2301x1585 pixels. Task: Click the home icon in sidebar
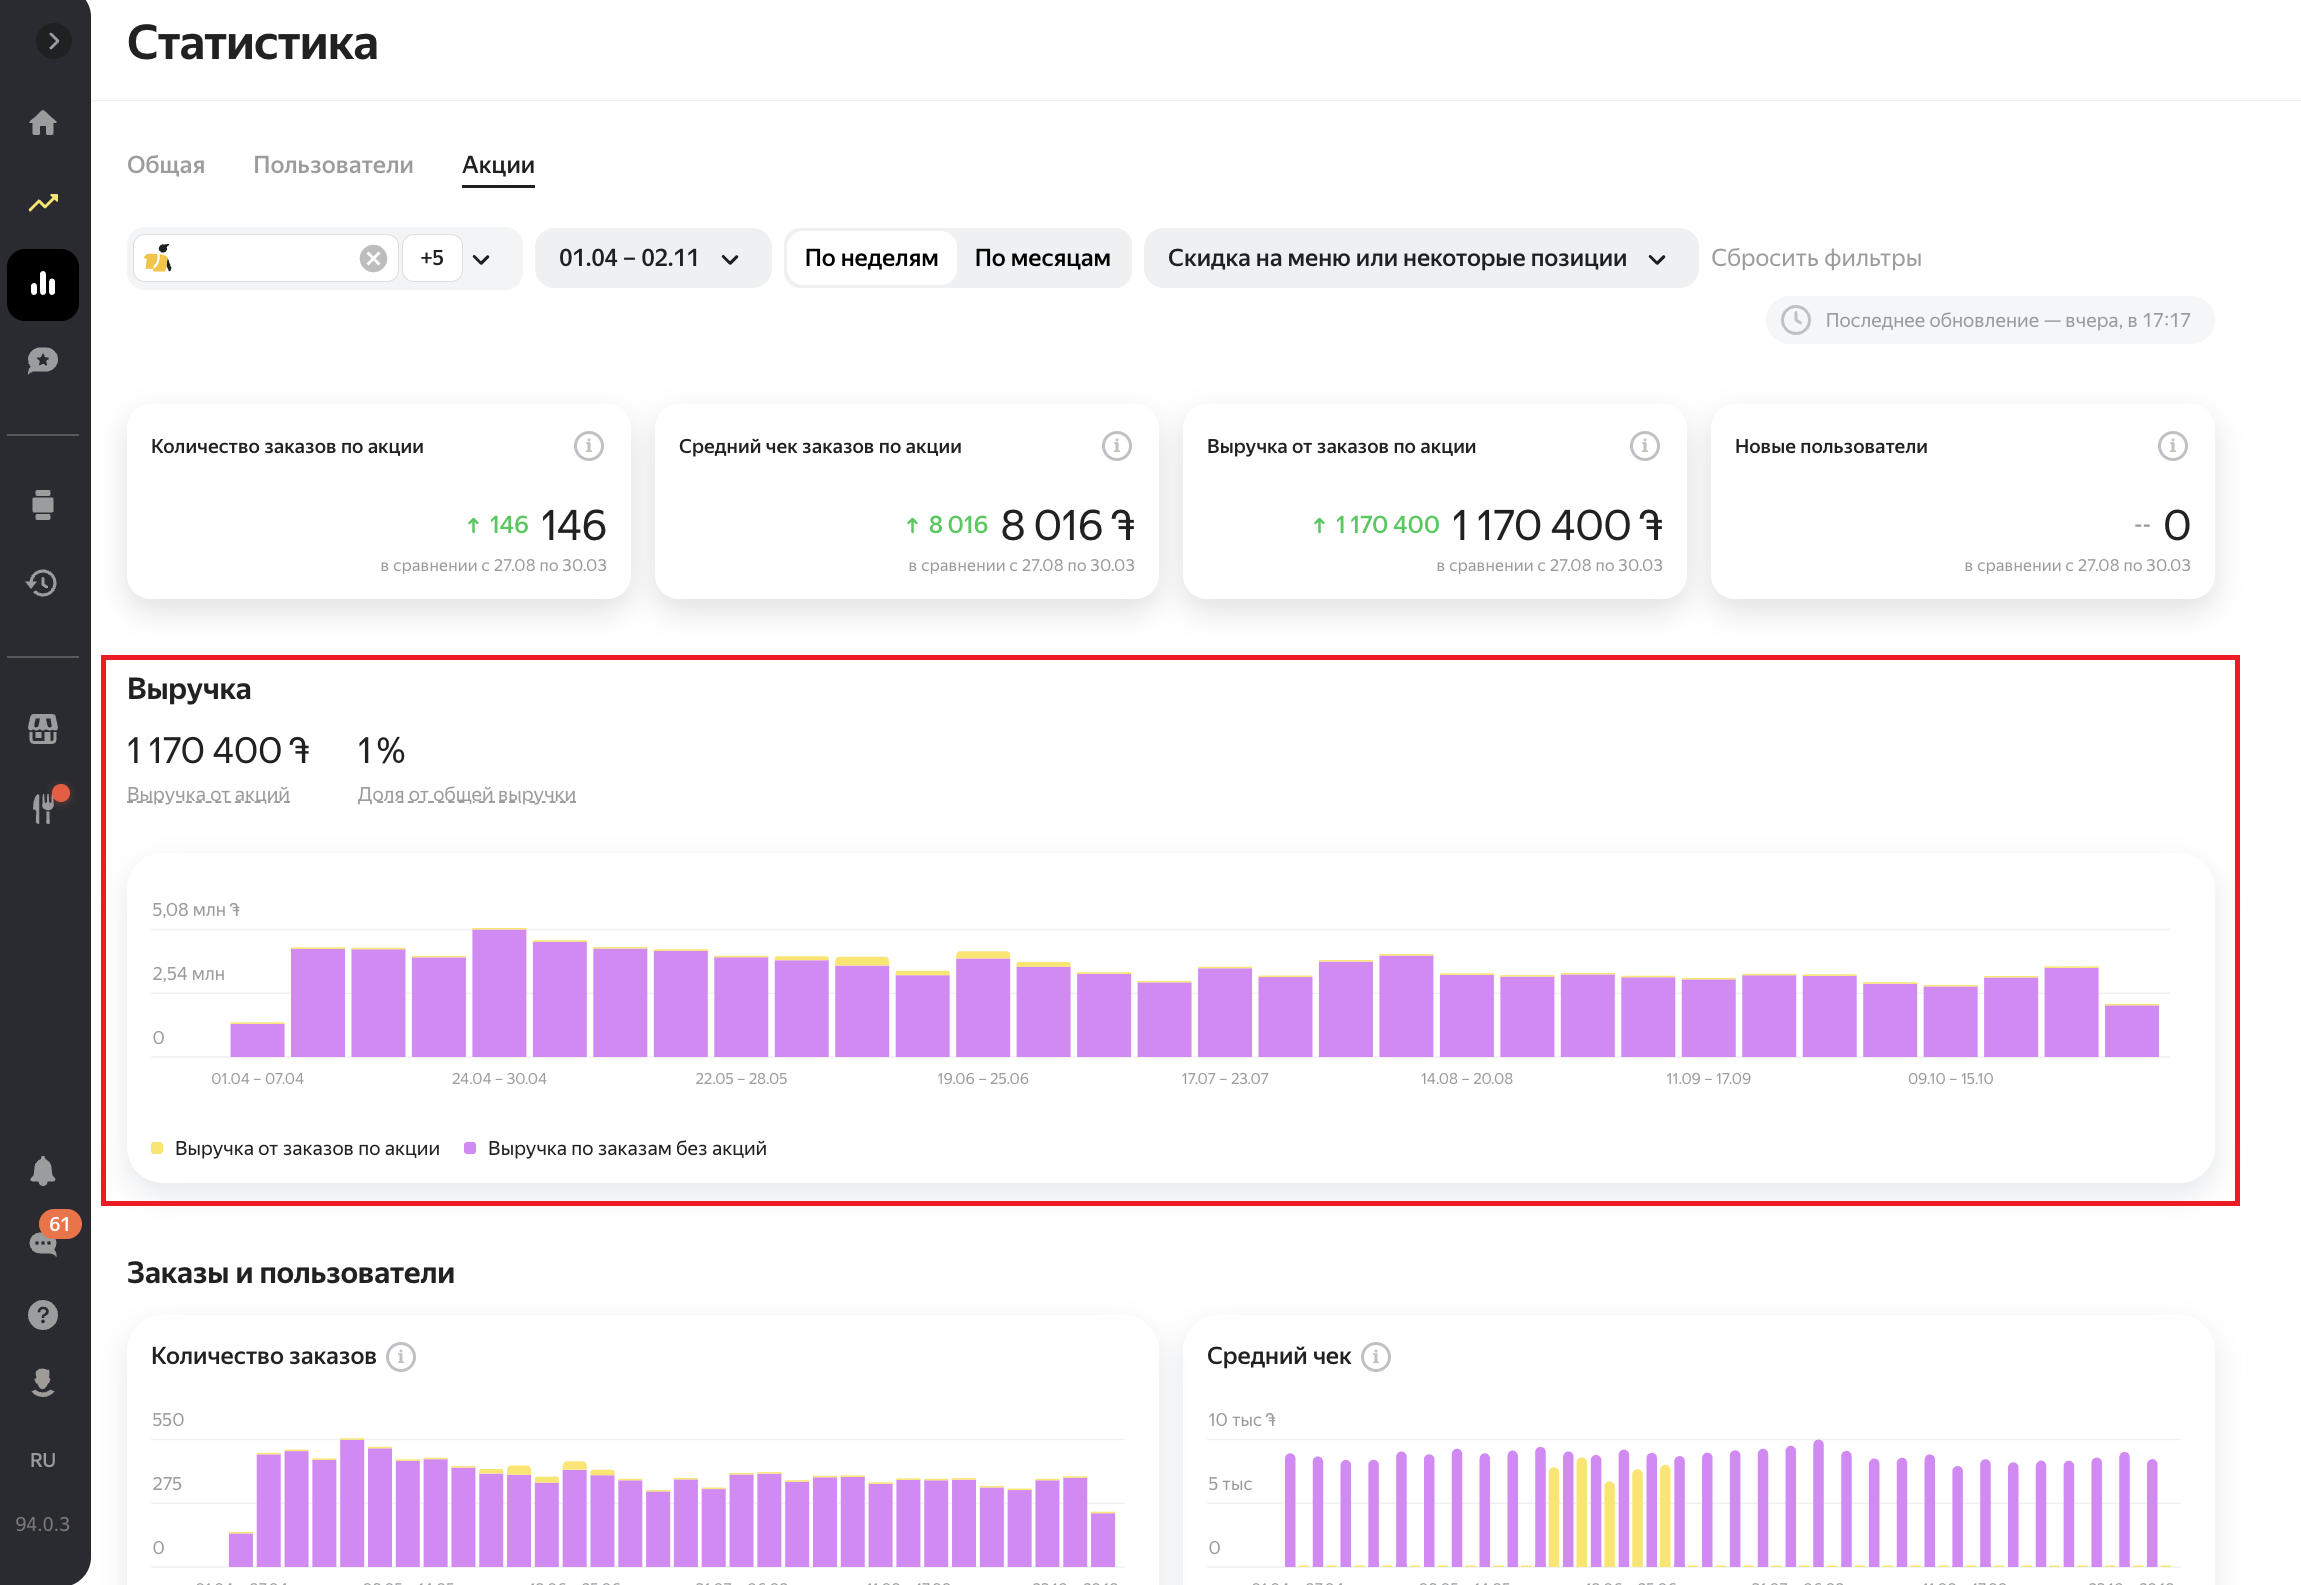(x=43, y=123)
